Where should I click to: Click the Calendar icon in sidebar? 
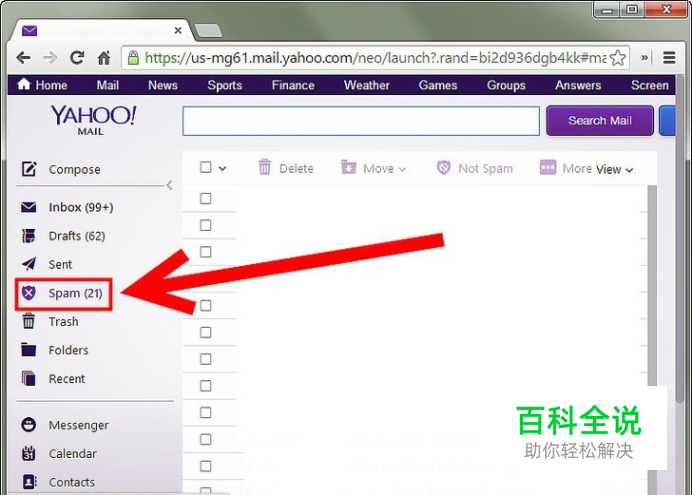29,453
